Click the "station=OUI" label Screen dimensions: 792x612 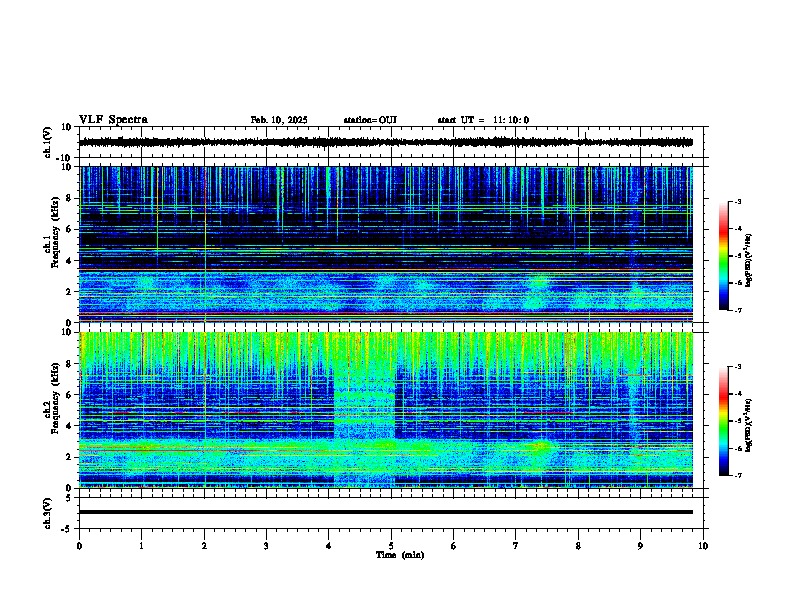[x=370, y=120]
